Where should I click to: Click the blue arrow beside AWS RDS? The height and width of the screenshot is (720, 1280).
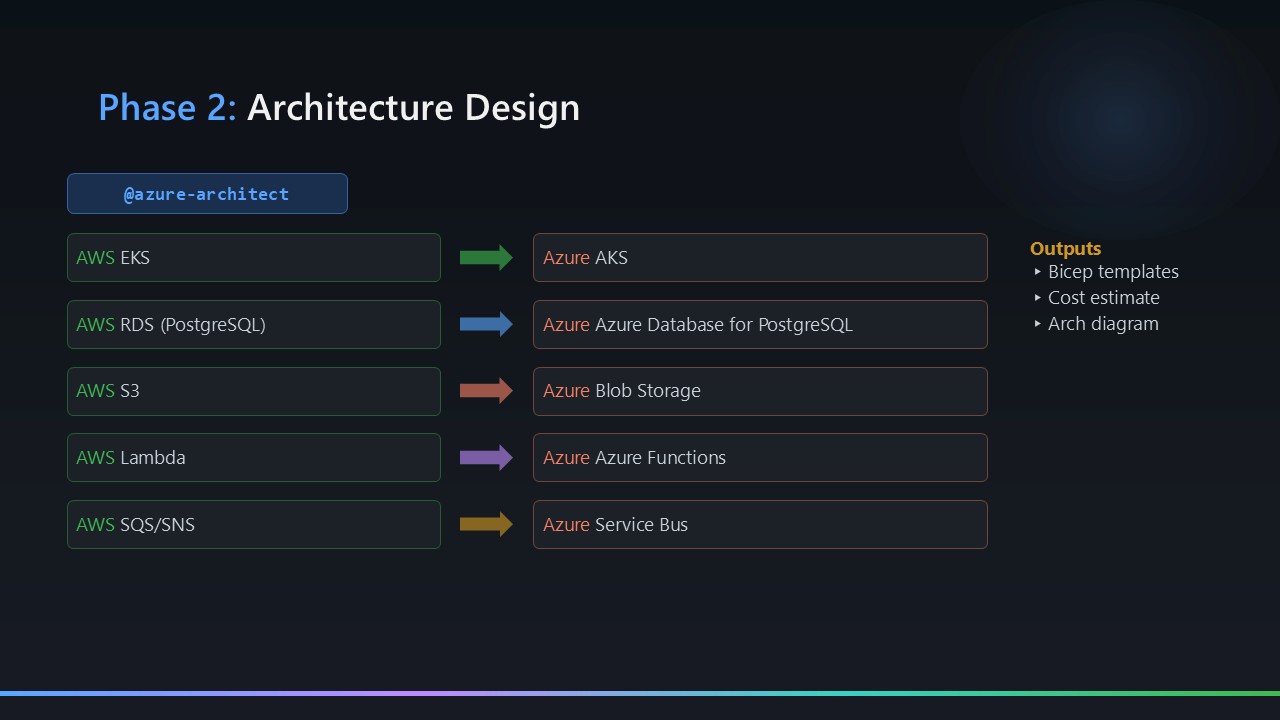pyautogui.click(x=486, y=324)
